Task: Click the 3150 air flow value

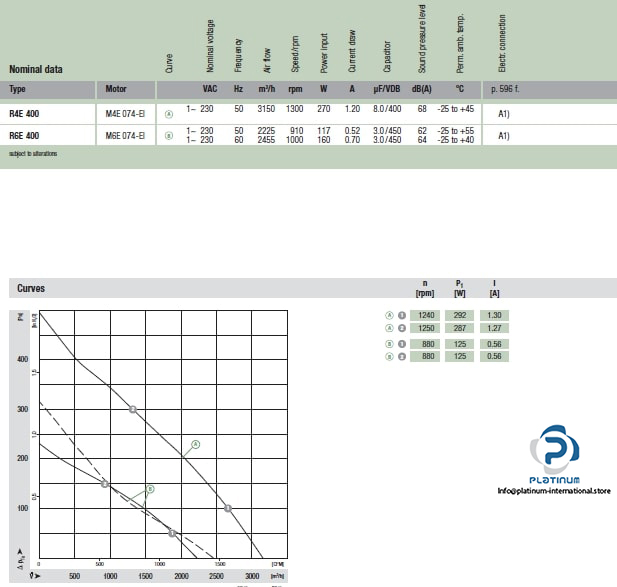Action: coord(267,113)
